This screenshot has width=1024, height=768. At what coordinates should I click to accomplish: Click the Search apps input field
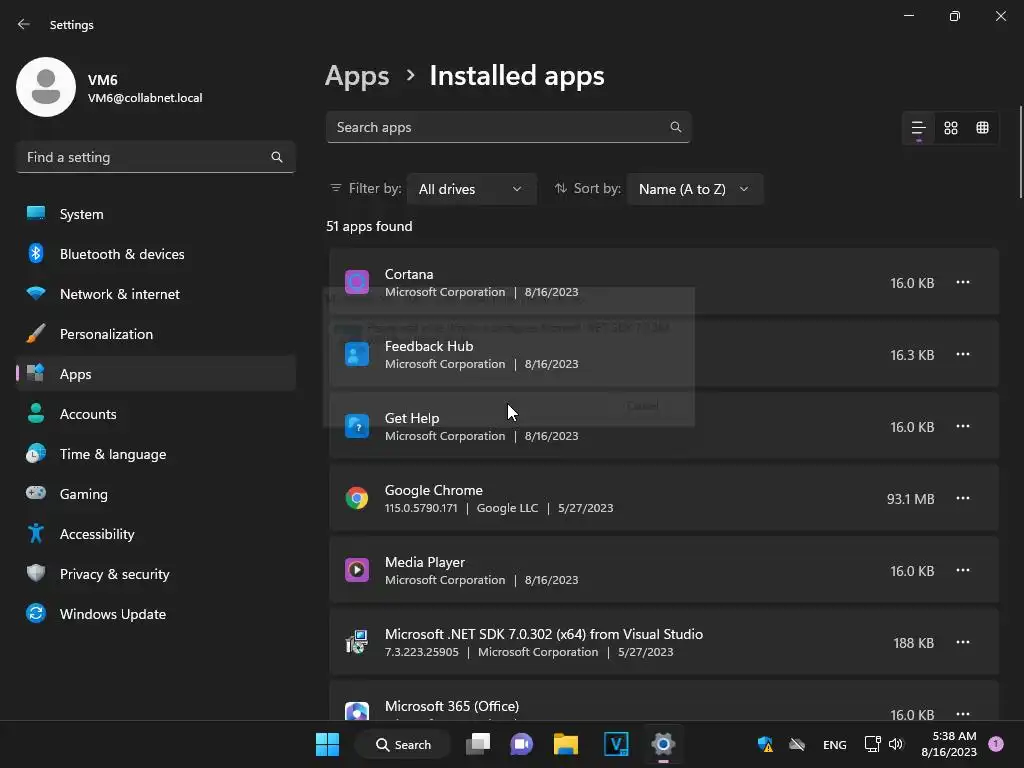click(x=508, y=127)
